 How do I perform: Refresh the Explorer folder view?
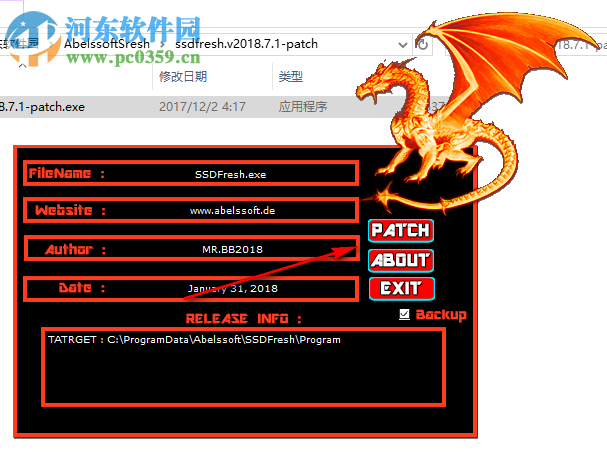(x=422, y=45)
